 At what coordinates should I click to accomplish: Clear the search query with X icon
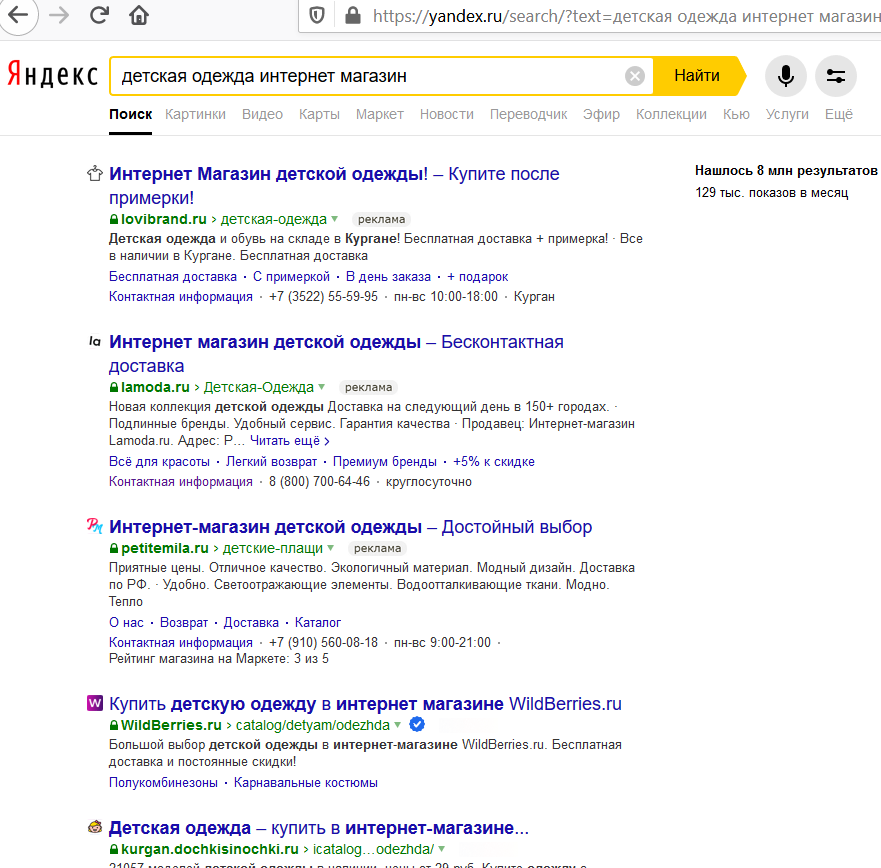pyautogui.click(x=635, y=76)
